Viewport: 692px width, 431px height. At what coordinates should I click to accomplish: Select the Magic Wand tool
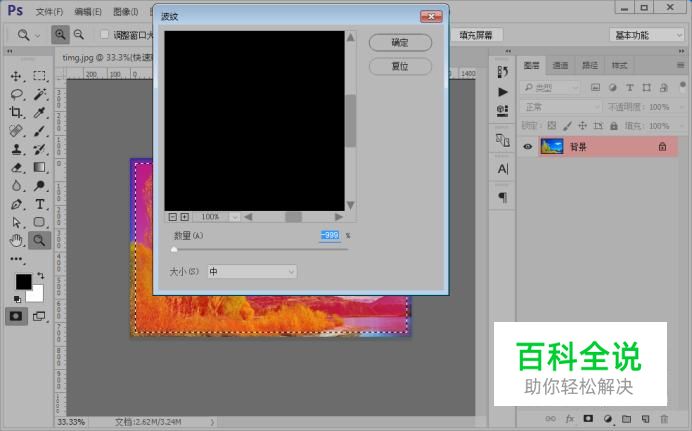39,94
